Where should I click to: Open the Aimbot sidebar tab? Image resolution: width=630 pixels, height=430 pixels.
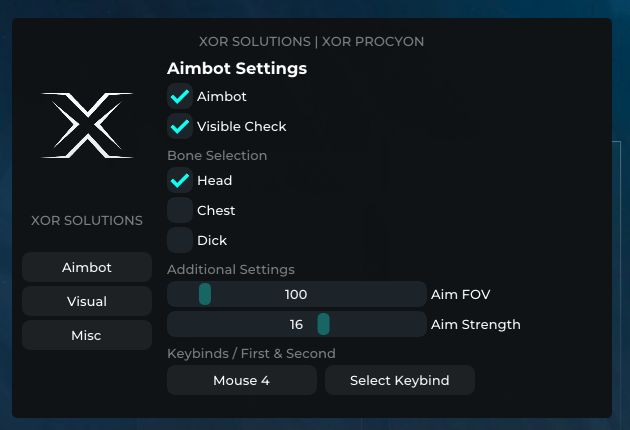(87, 267)
